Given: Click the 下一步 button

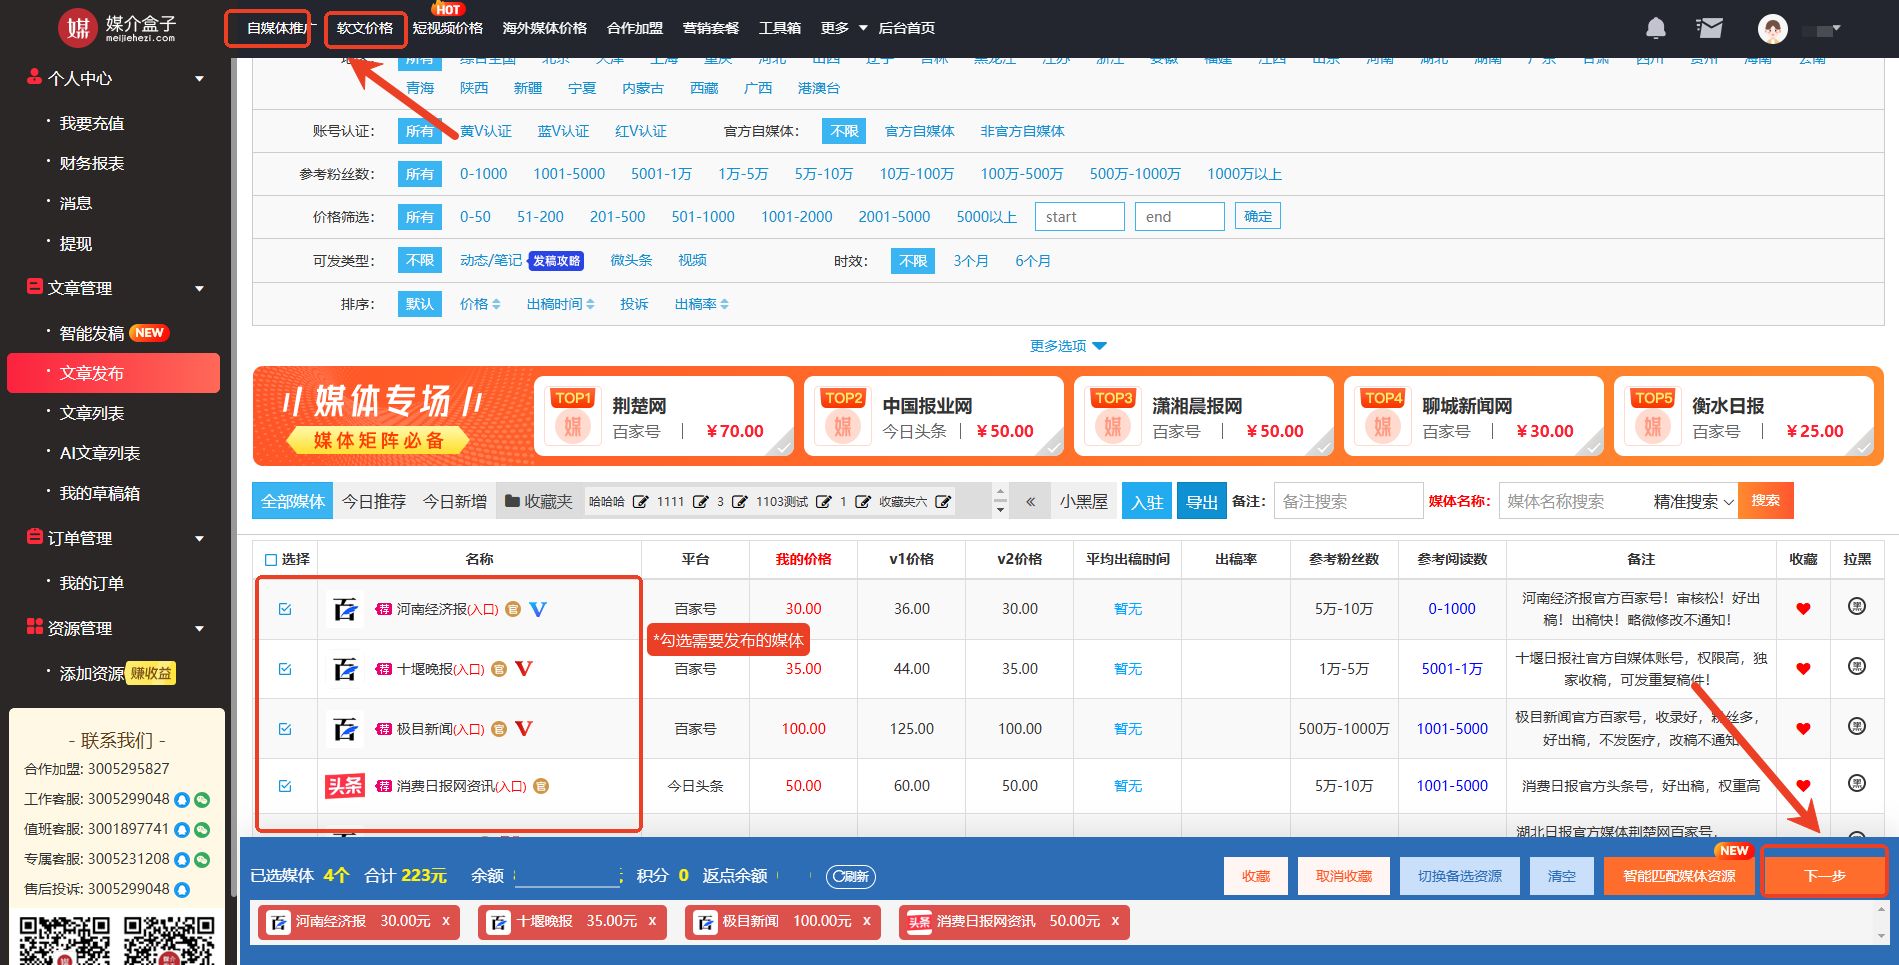Looking at the screenshot, I should pyautogui.click(x=1823, y=876).
